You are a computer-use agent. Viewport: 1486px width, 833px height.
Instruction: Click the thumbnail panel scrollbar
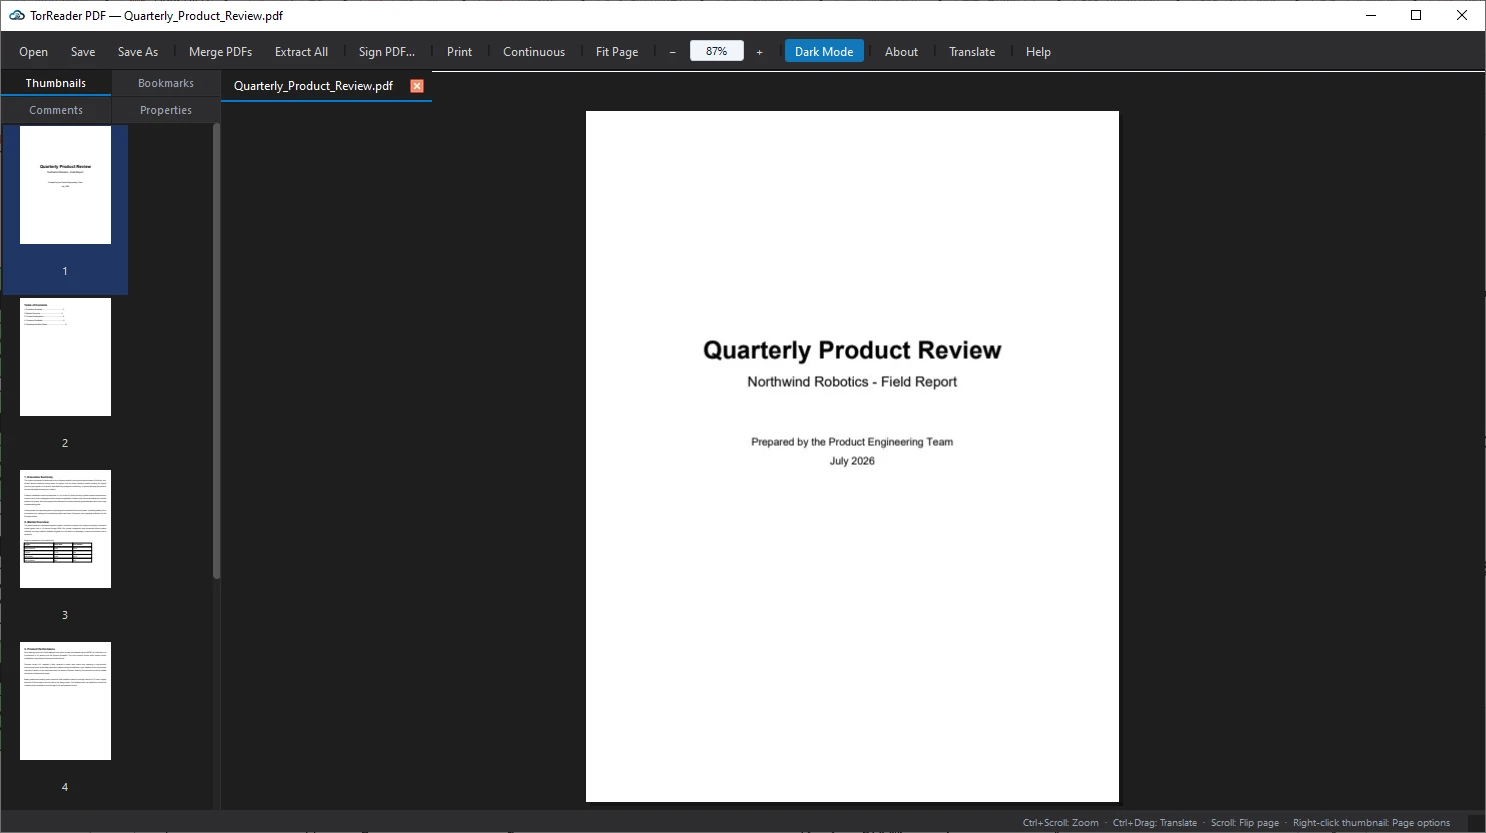[216, 350]
